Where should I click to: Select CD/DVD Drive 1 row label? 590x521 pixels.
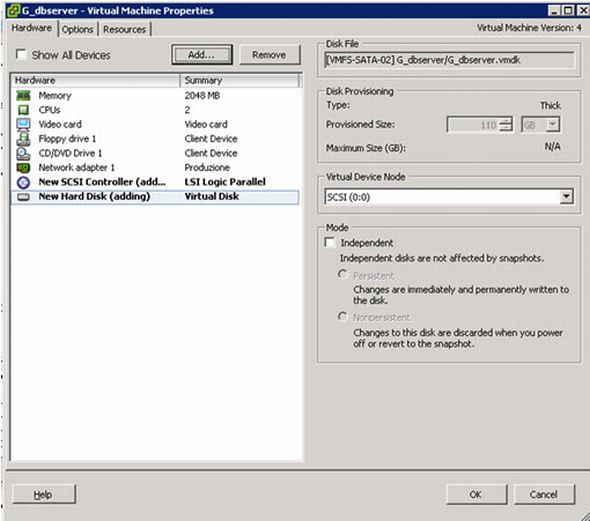tap(70, 153)
